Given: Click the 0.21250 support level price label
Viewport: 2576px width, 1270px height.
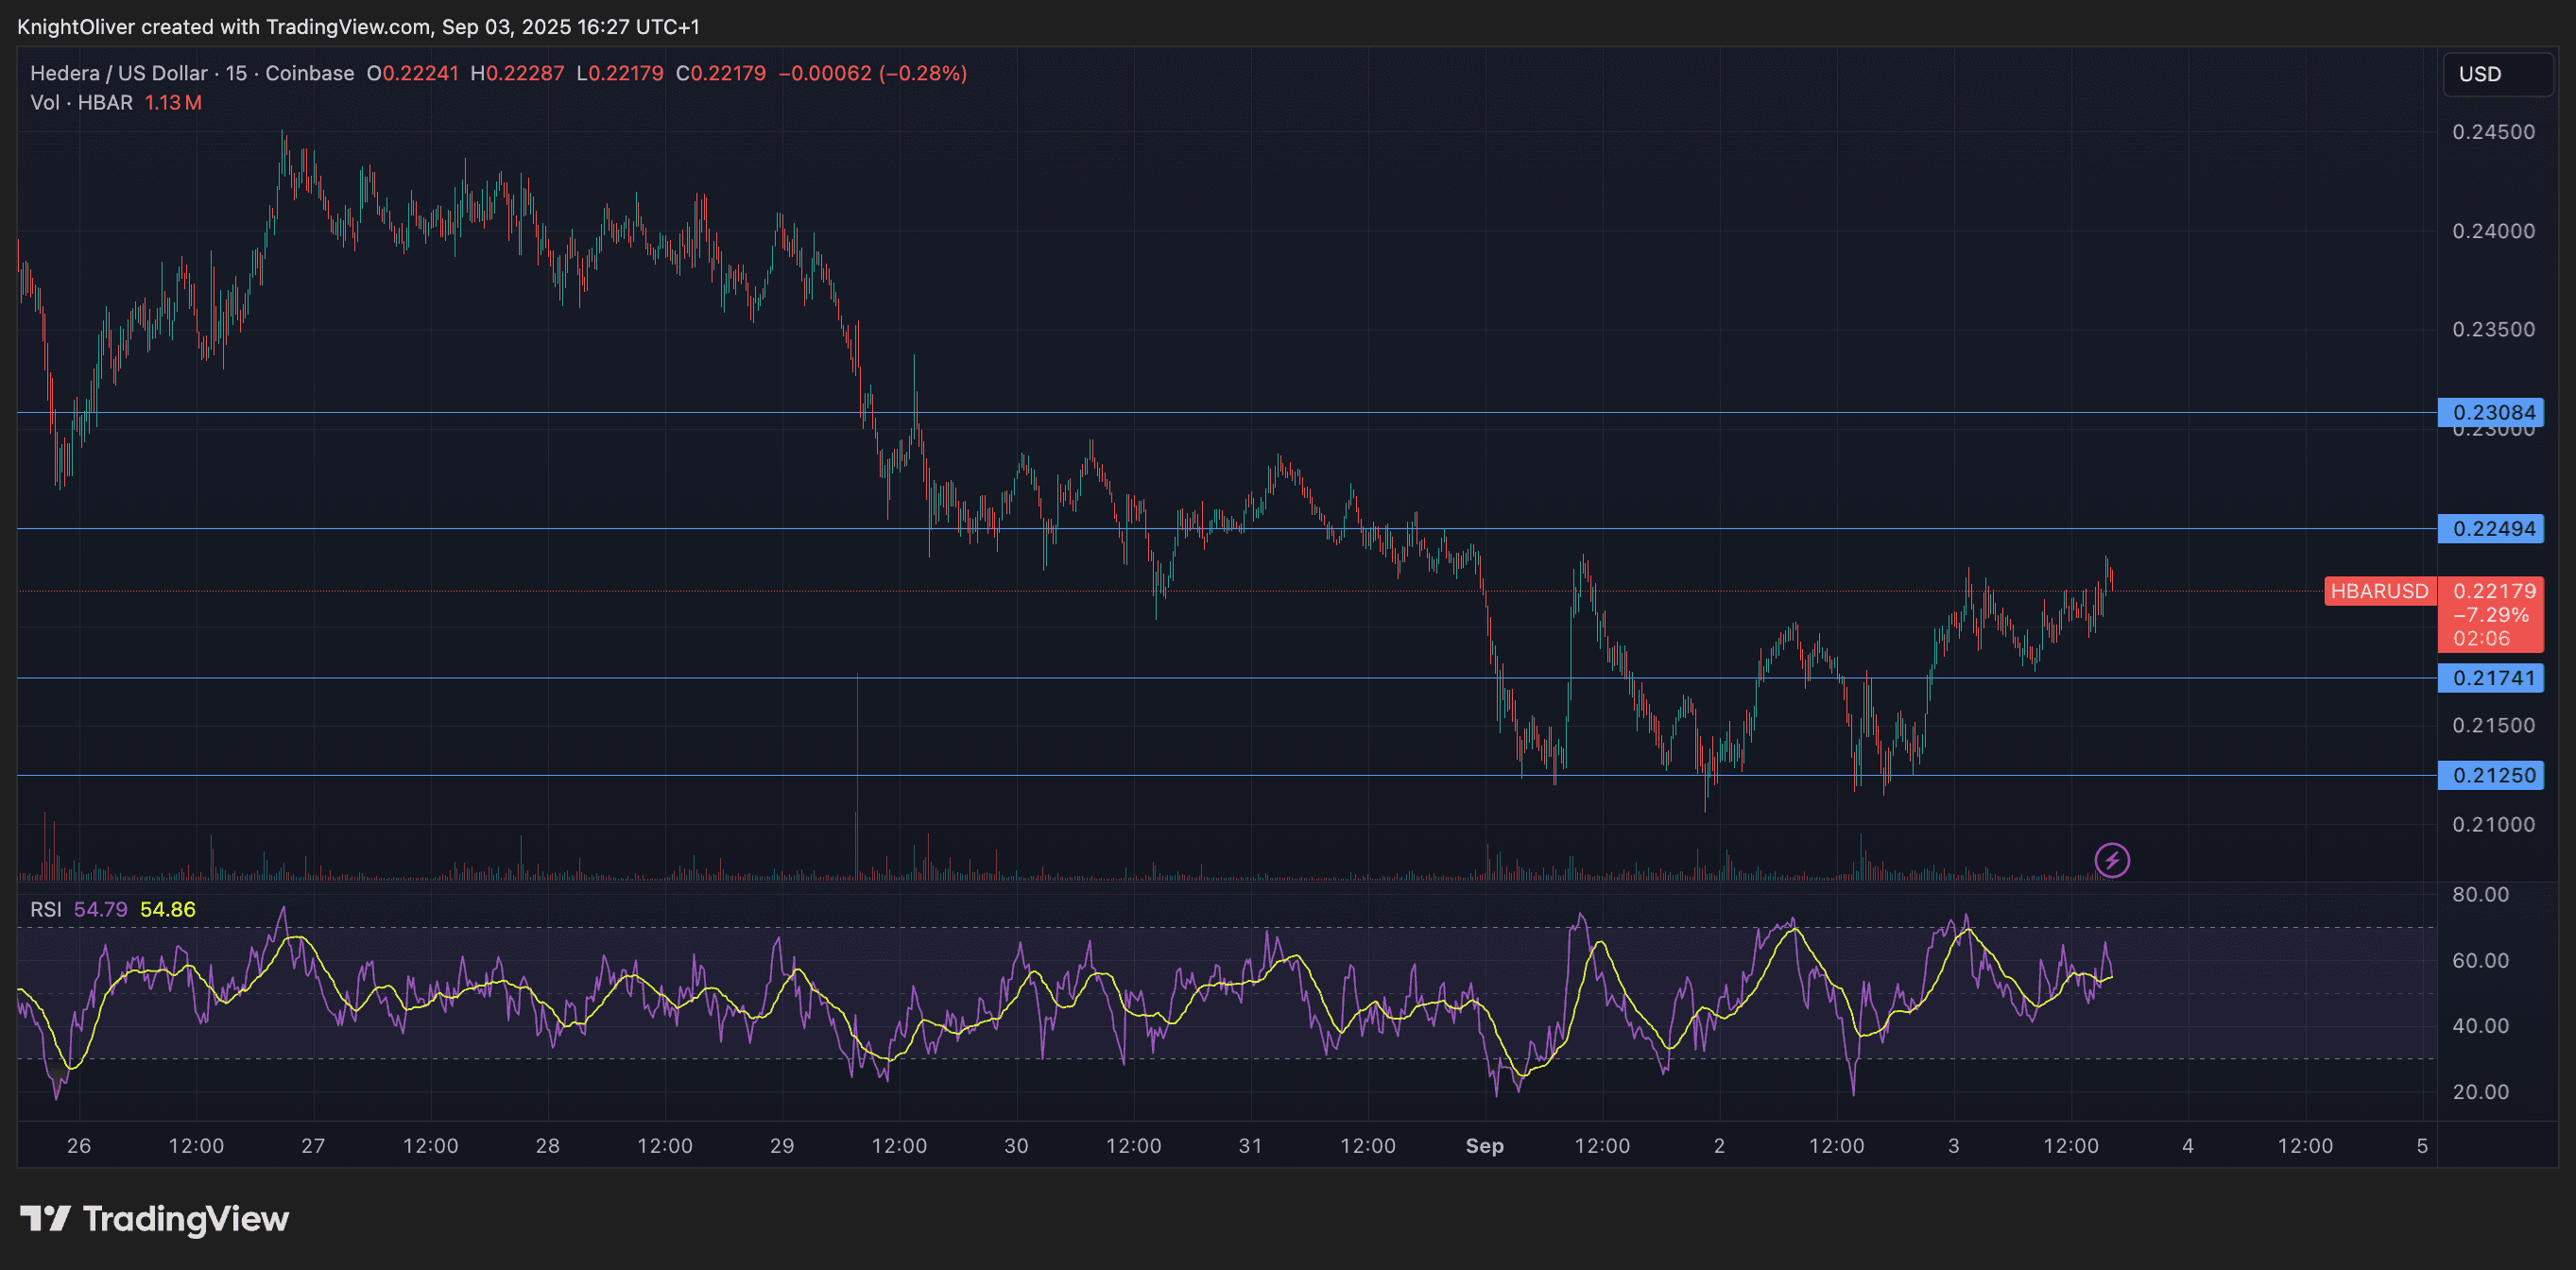Looking at the screenshot, I should click(2492, 774).
